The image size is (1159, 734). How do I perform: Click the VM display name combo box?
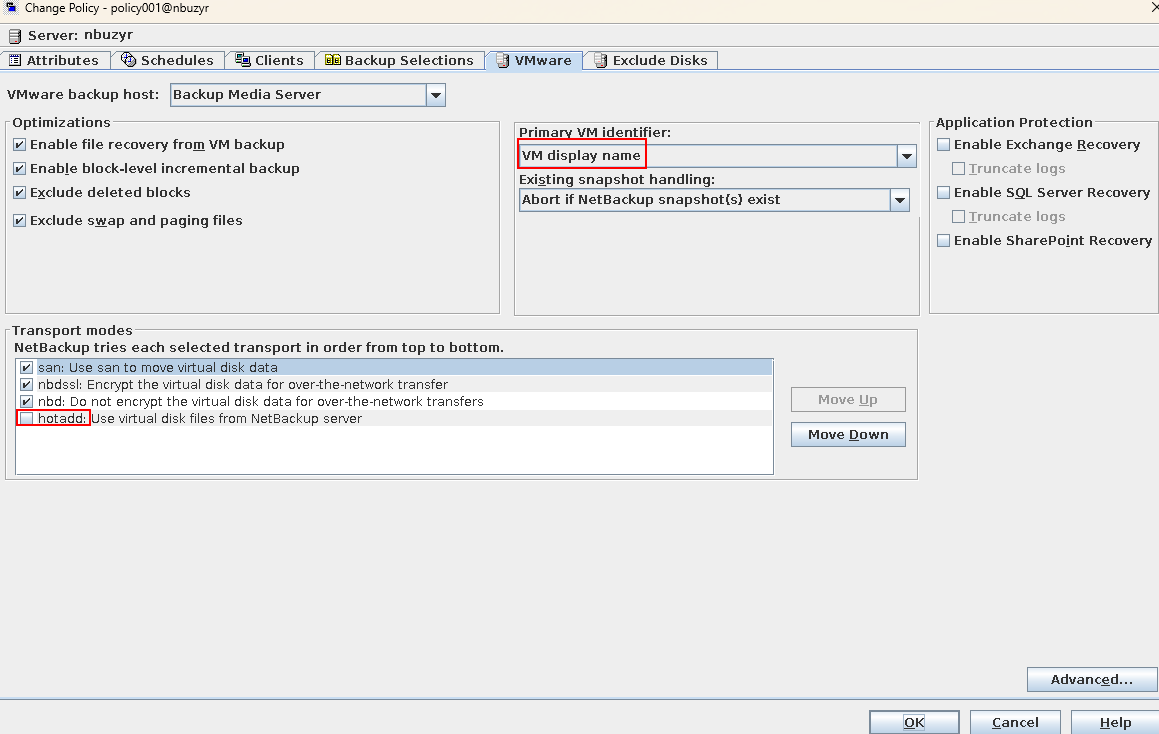[718, 156]
